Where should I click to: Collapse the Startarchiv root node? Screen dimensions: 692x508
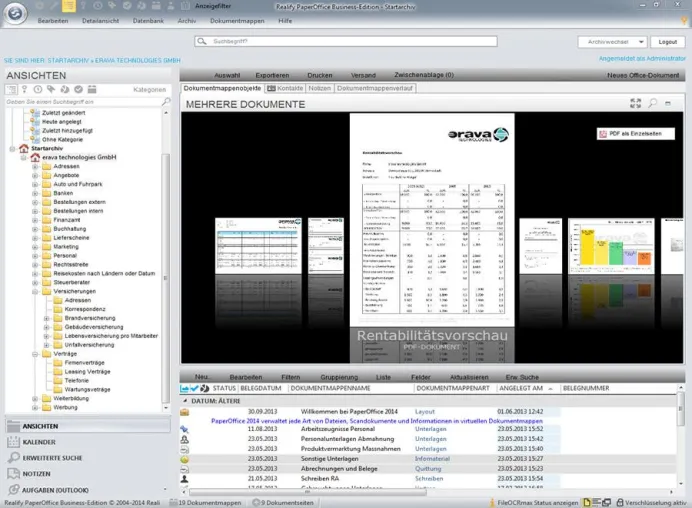(12, 149)
